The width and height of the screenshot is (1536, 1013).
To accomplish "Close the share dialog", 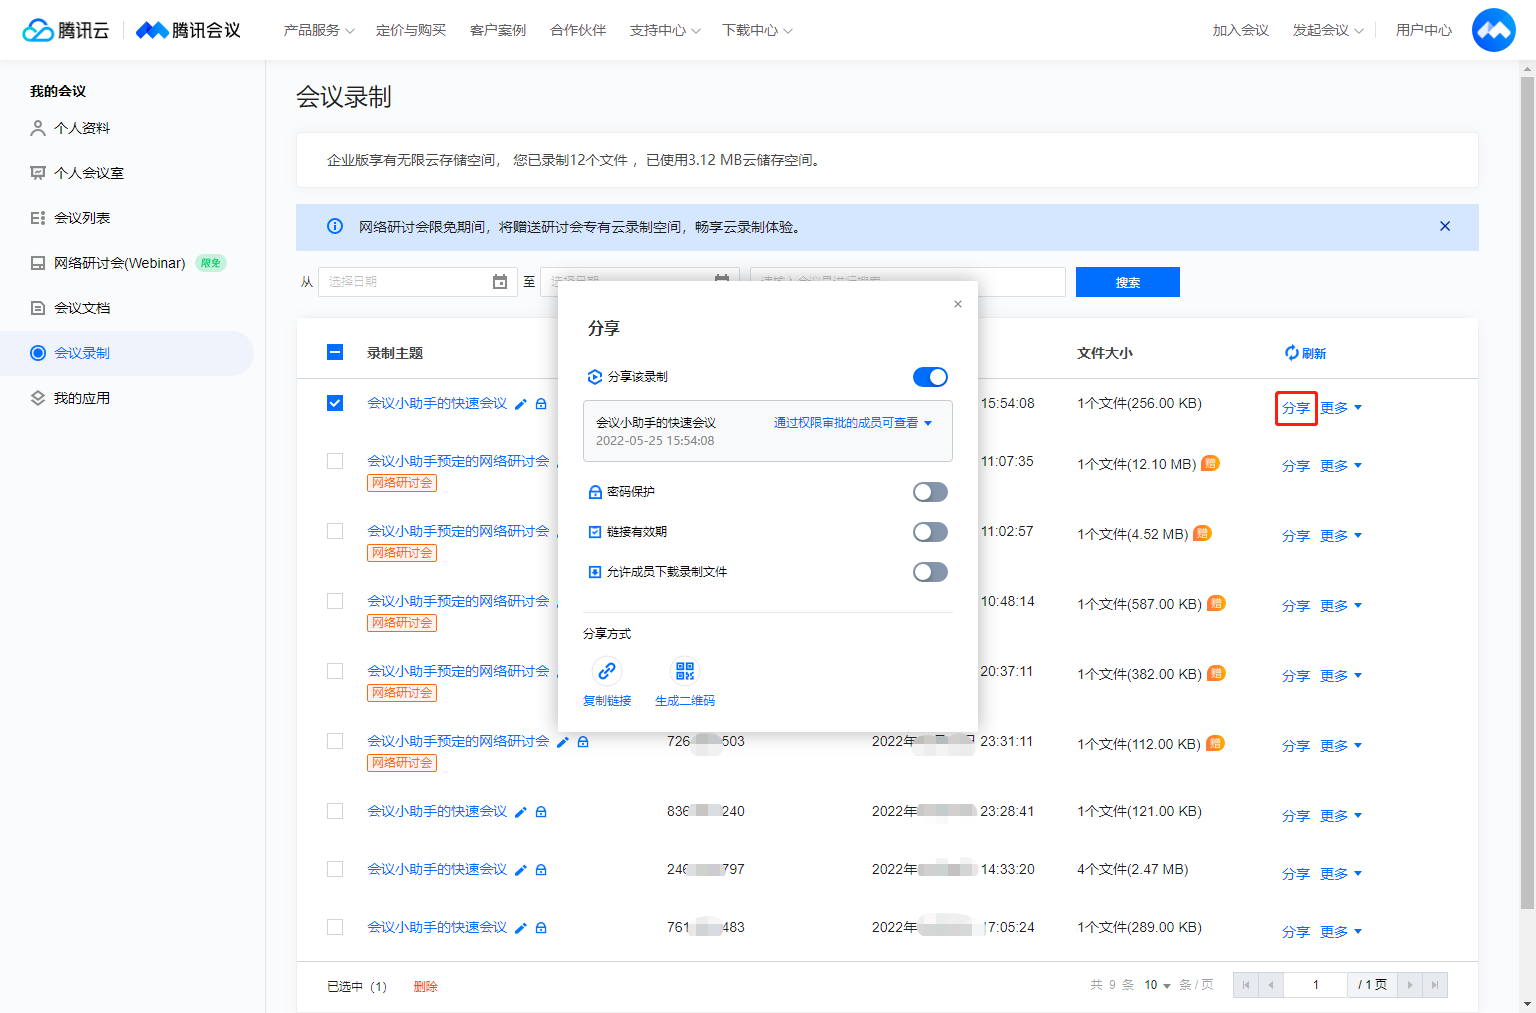I will pos(958,304).
